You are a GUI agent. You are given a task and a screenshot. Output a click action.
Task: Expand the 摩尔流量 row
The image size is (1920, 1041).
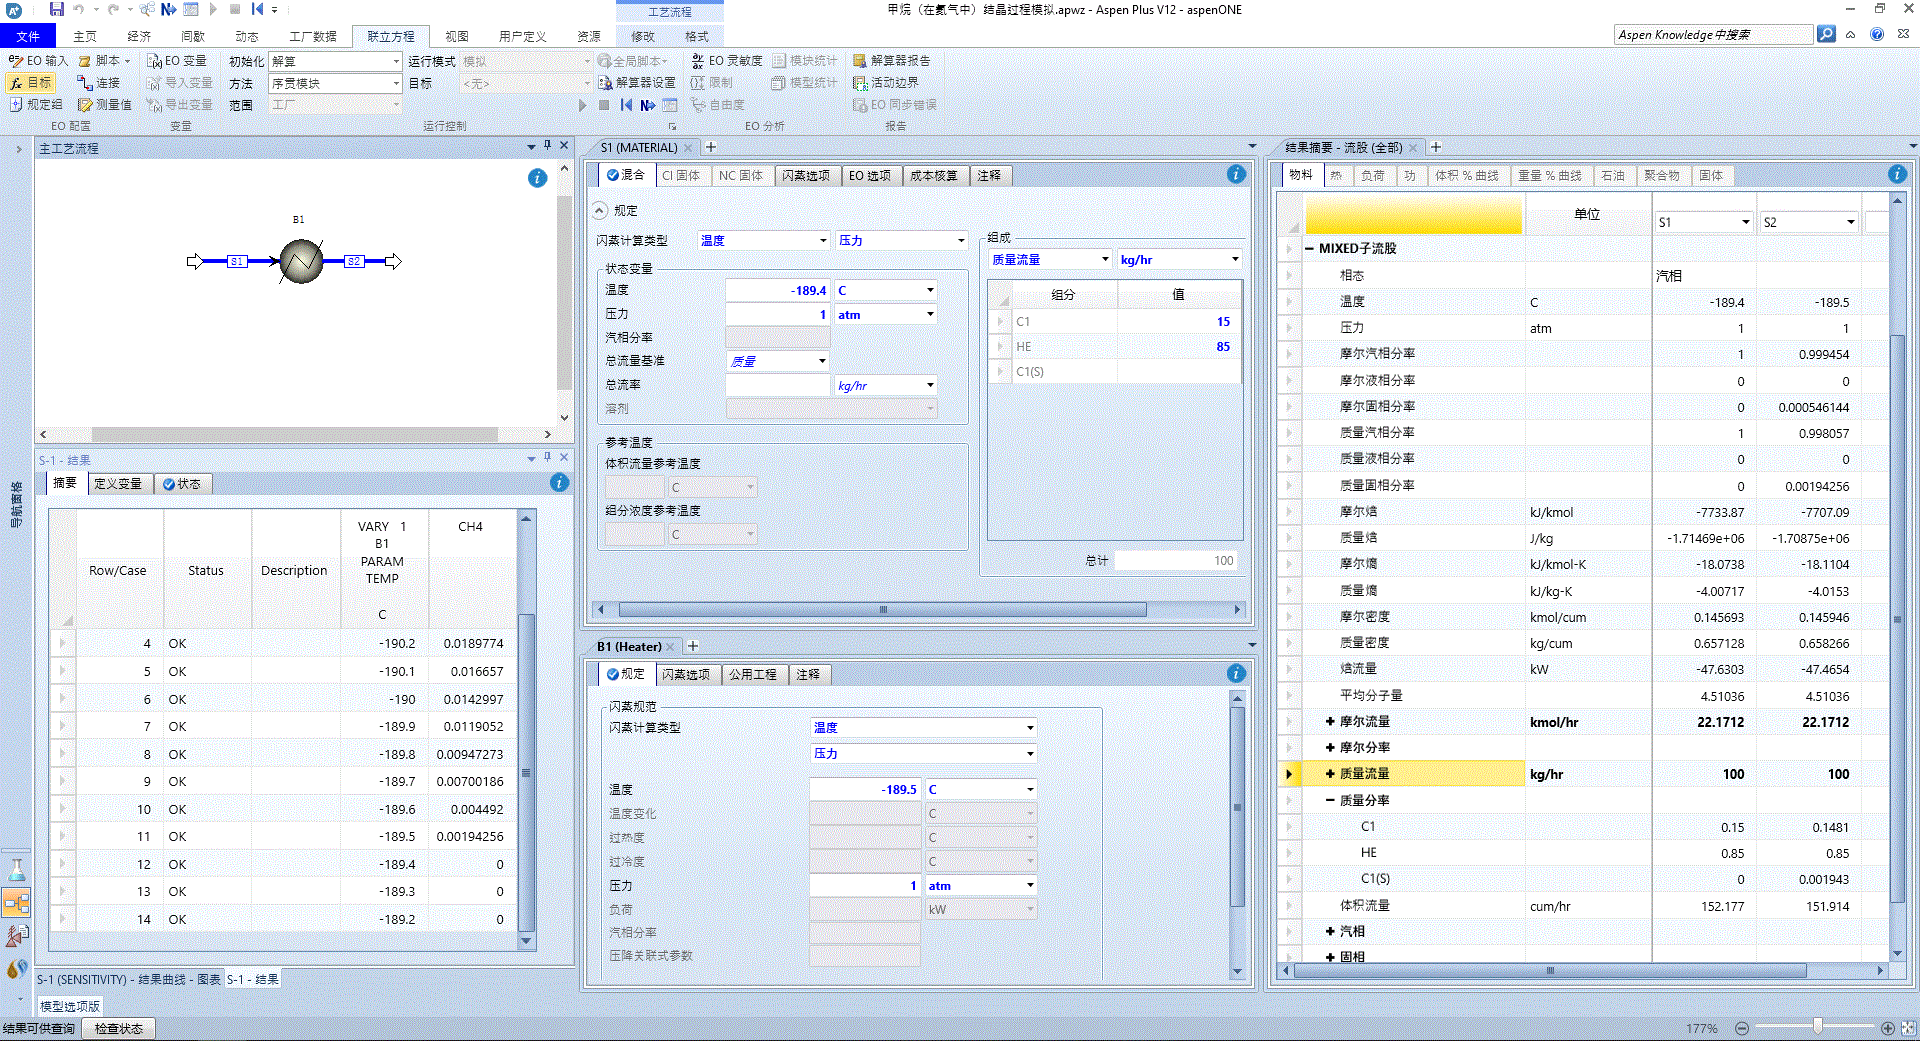point(1330,721)
